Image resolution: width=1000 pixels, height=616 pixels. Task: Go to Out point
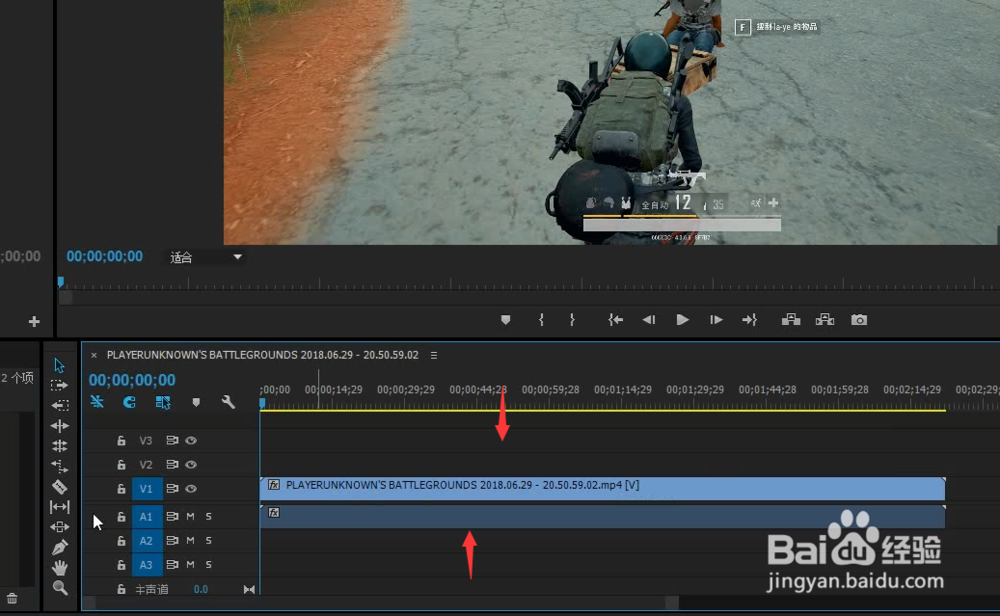(749, 320)
